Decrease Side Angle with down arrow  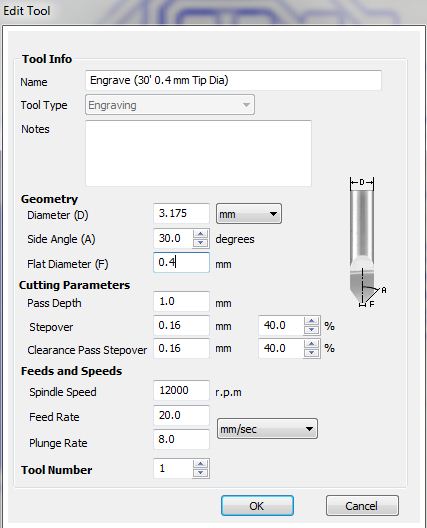(201, 242)
